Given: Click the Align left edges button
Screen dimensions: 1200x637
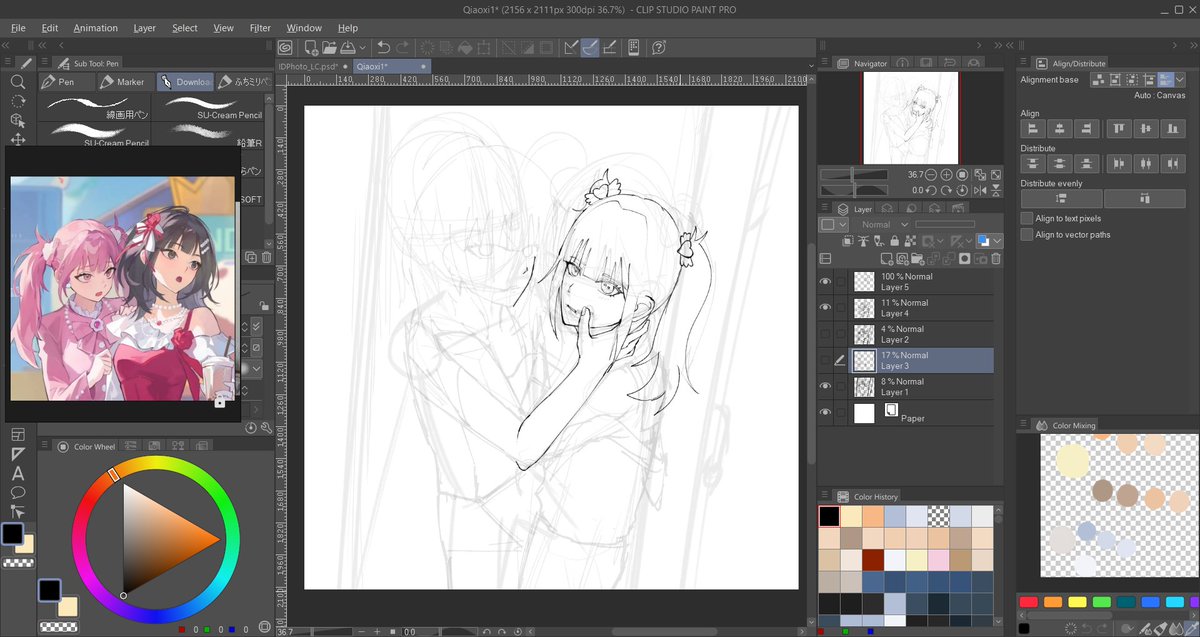Looking at the screenshot, I should (1031, 129).
